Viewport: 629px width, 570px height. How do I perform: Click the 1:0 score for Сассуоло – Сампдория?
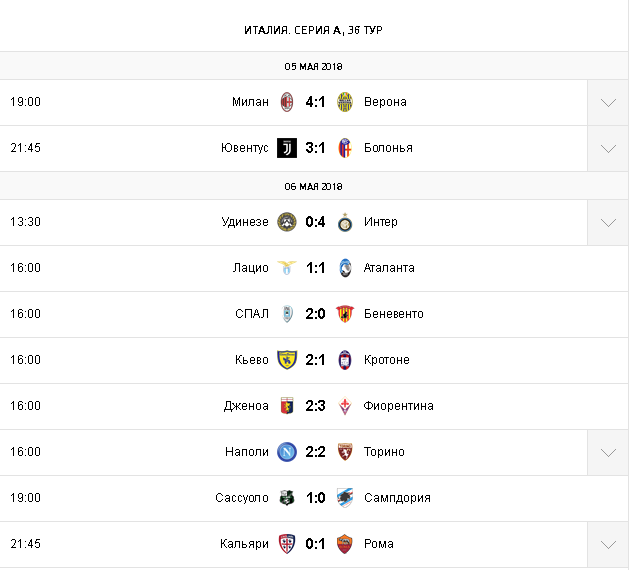[316, 498]
